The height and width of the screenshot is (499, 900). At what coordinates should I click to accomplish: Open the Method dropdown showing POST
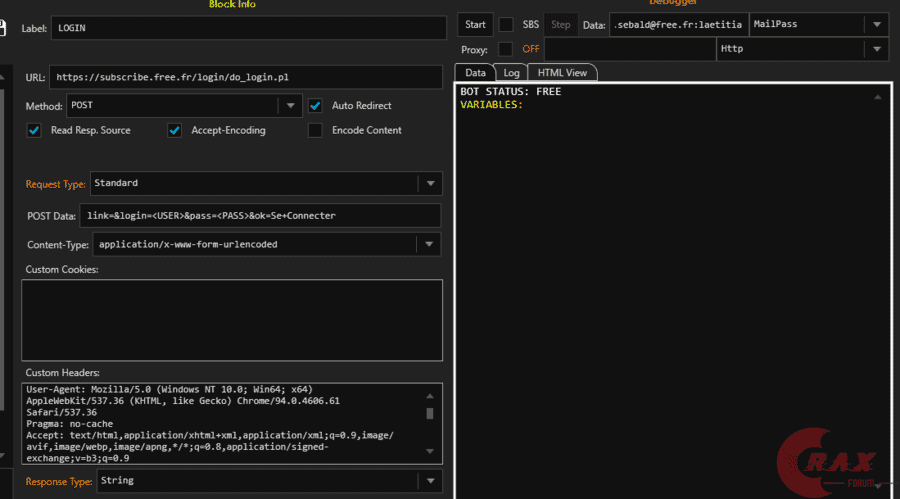point(289,105)
